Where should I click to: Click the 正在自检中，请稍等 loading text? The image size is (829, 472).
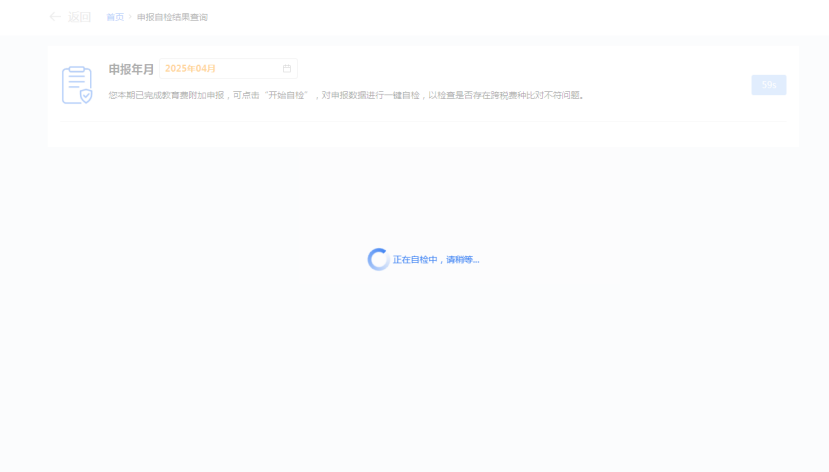click(x=436, y=260)
